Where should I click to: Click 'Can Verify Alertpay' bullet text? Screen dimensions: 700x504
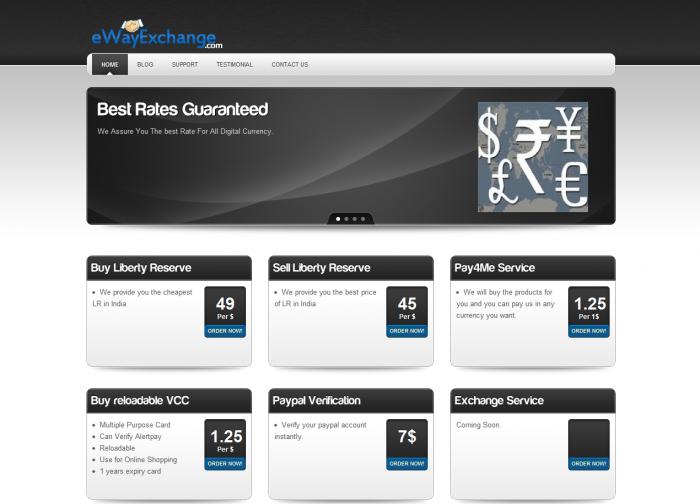click(130, 437)
